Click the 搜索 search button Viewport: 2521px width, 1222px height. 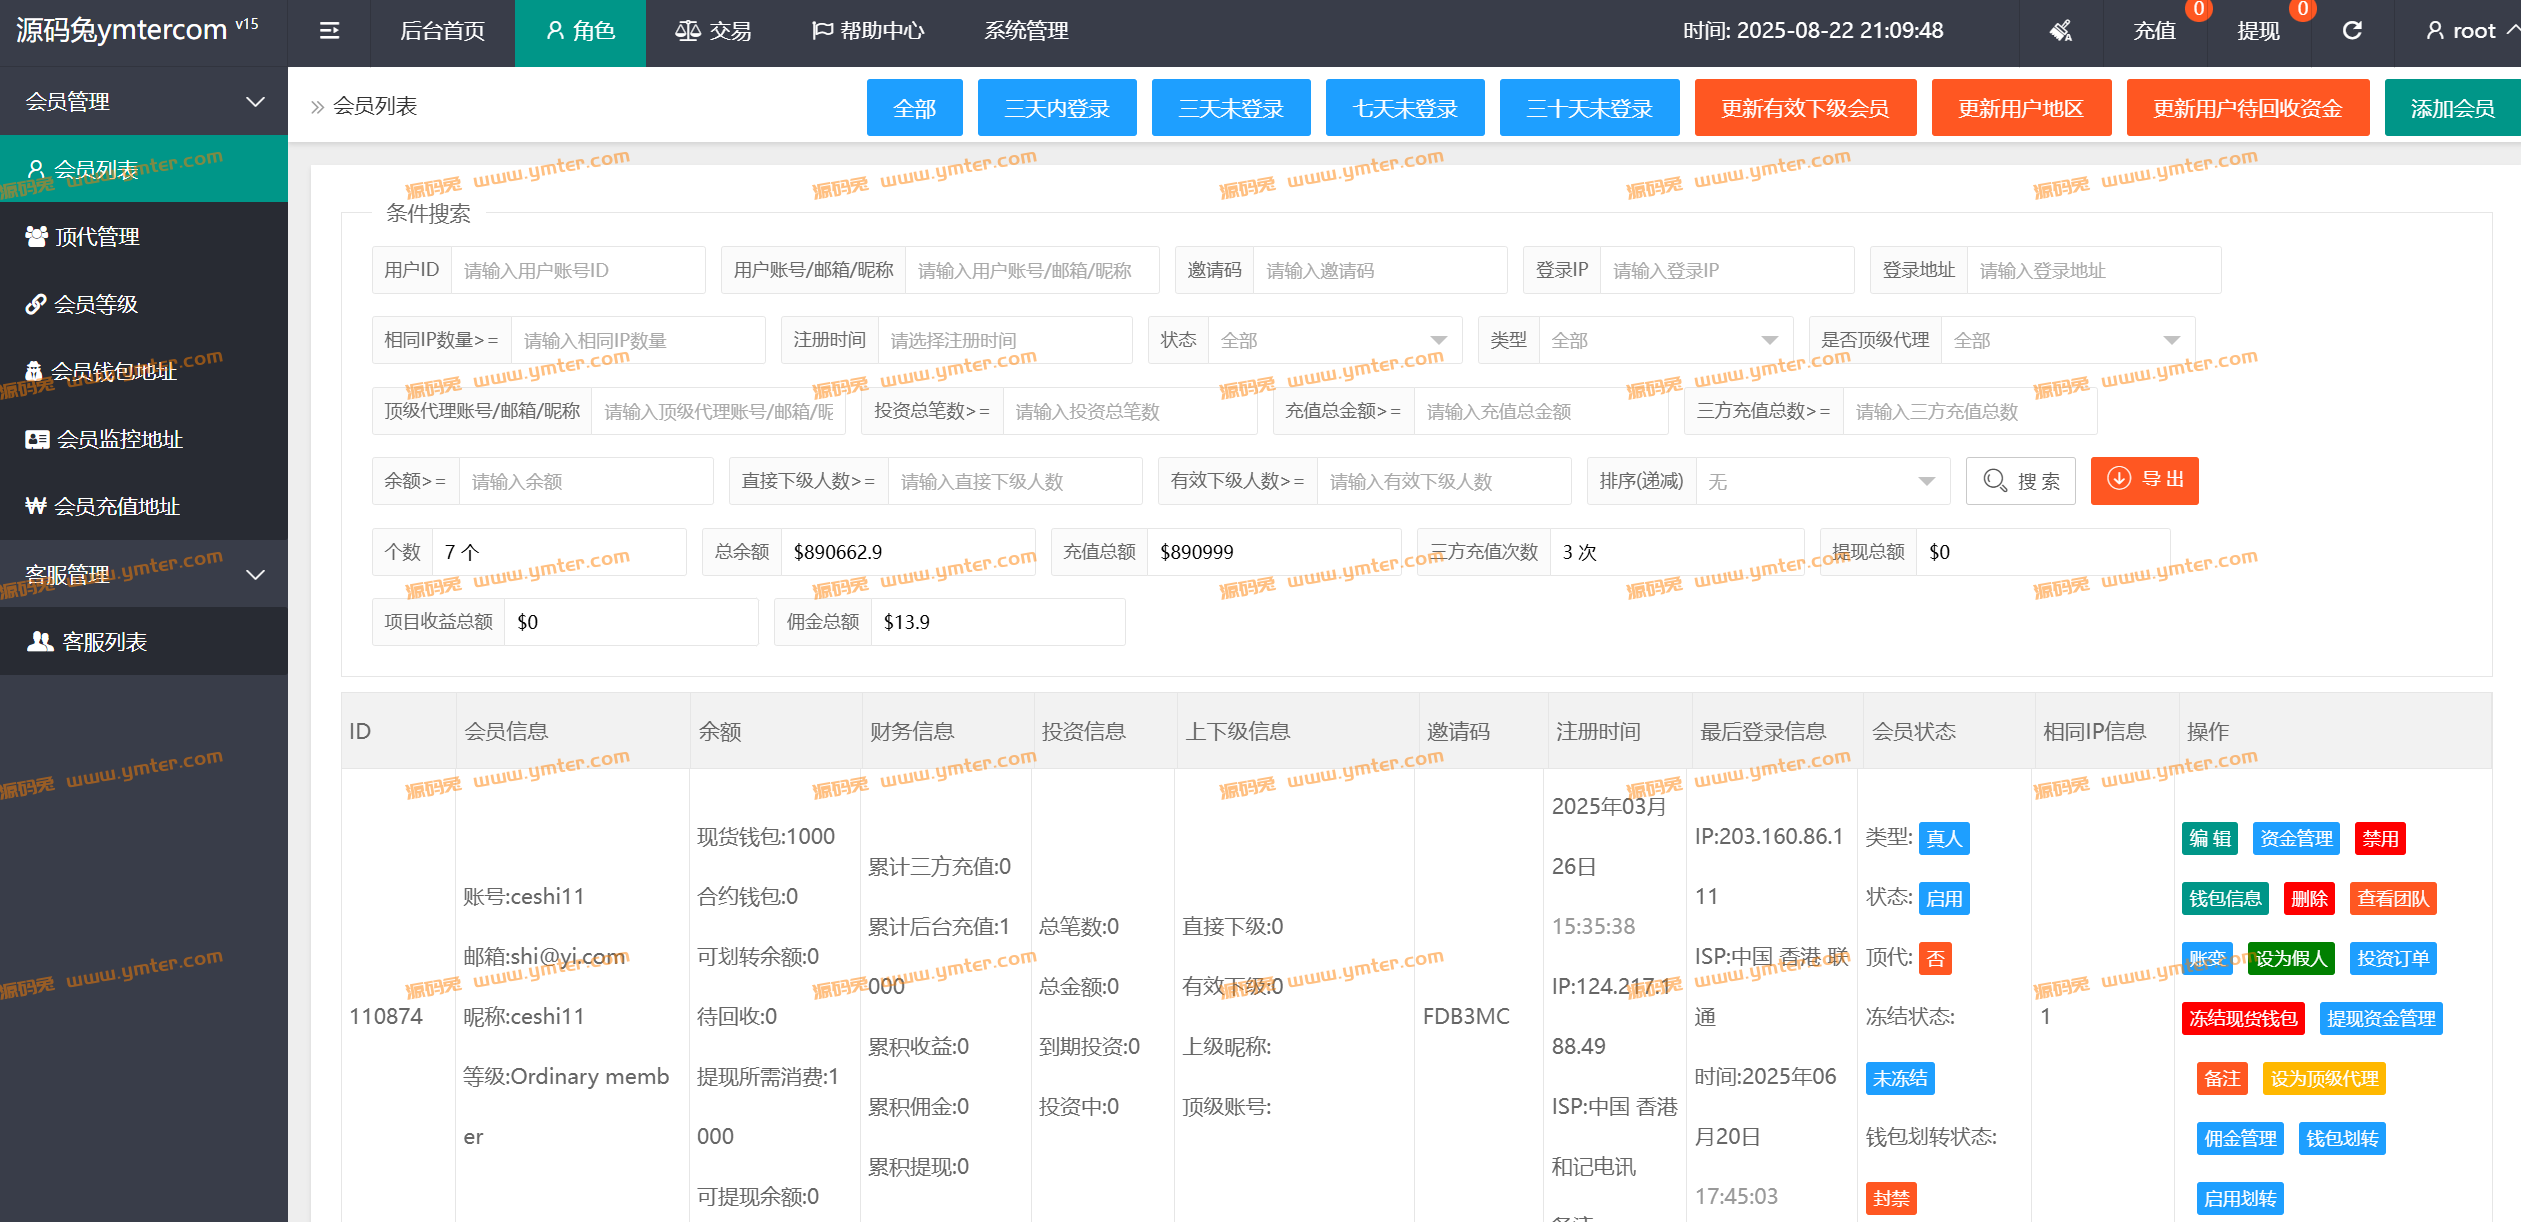coord(2021,481)
